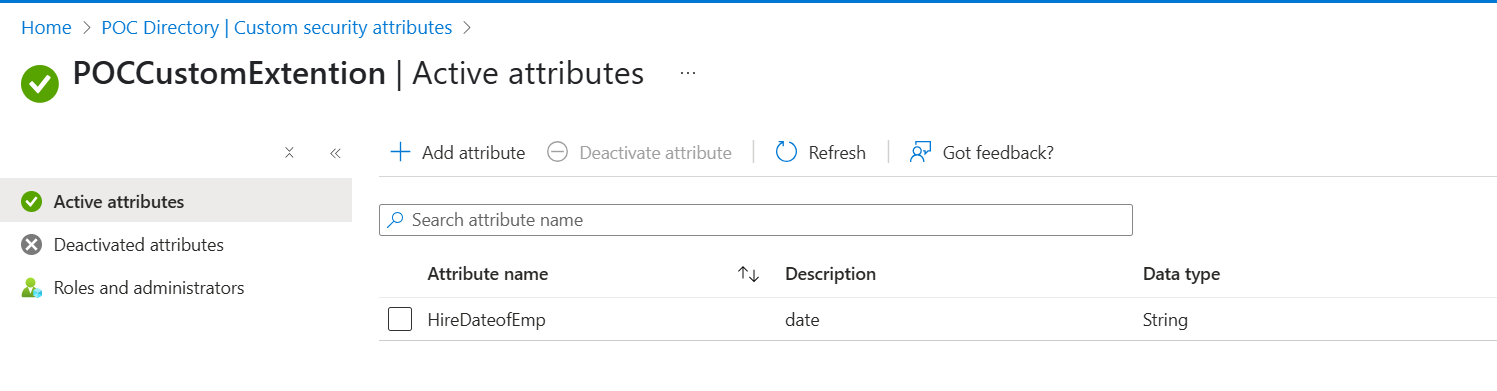Click the search magnifier icon

click(x=396, y=220)
